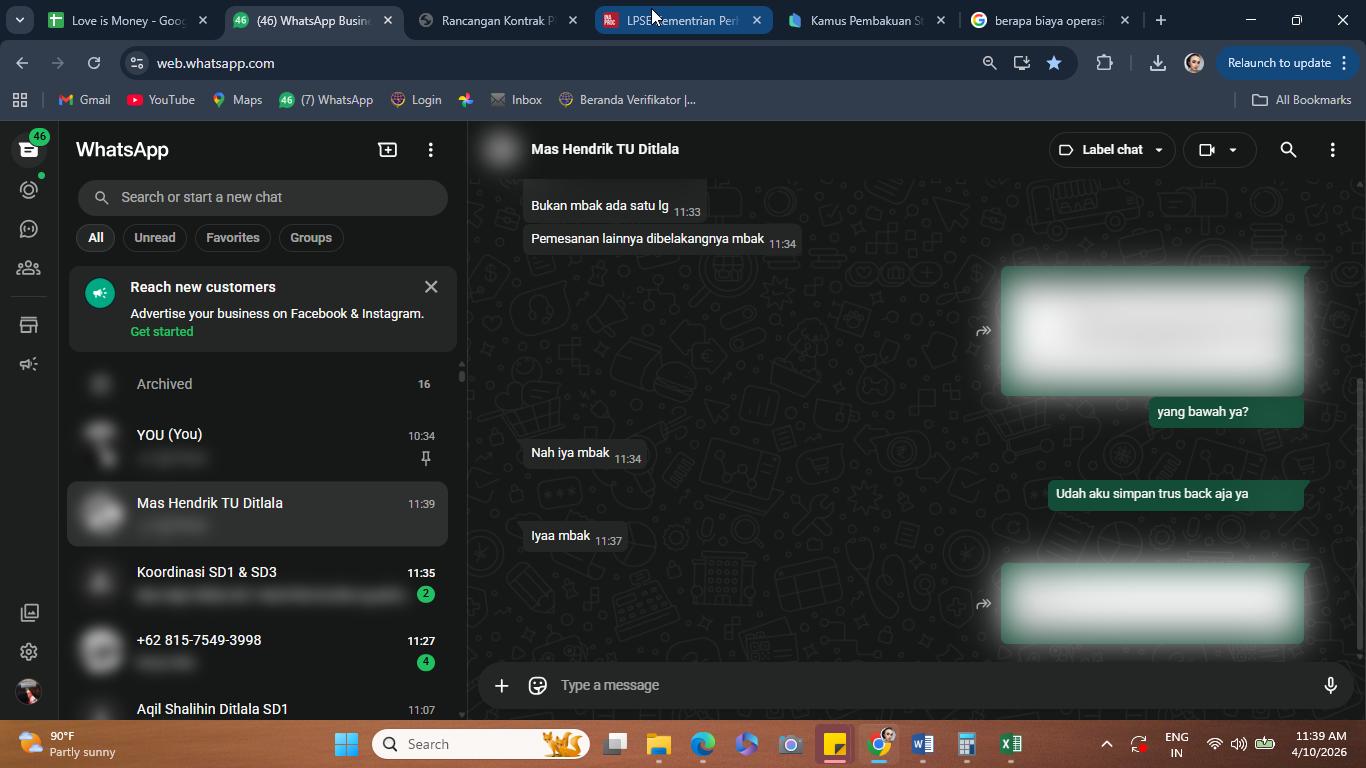Record a voice message with the microphone
Image resolution: width=1366 pixels, height=768 pixels.
pyautogui.click(x=1330, y=685)
